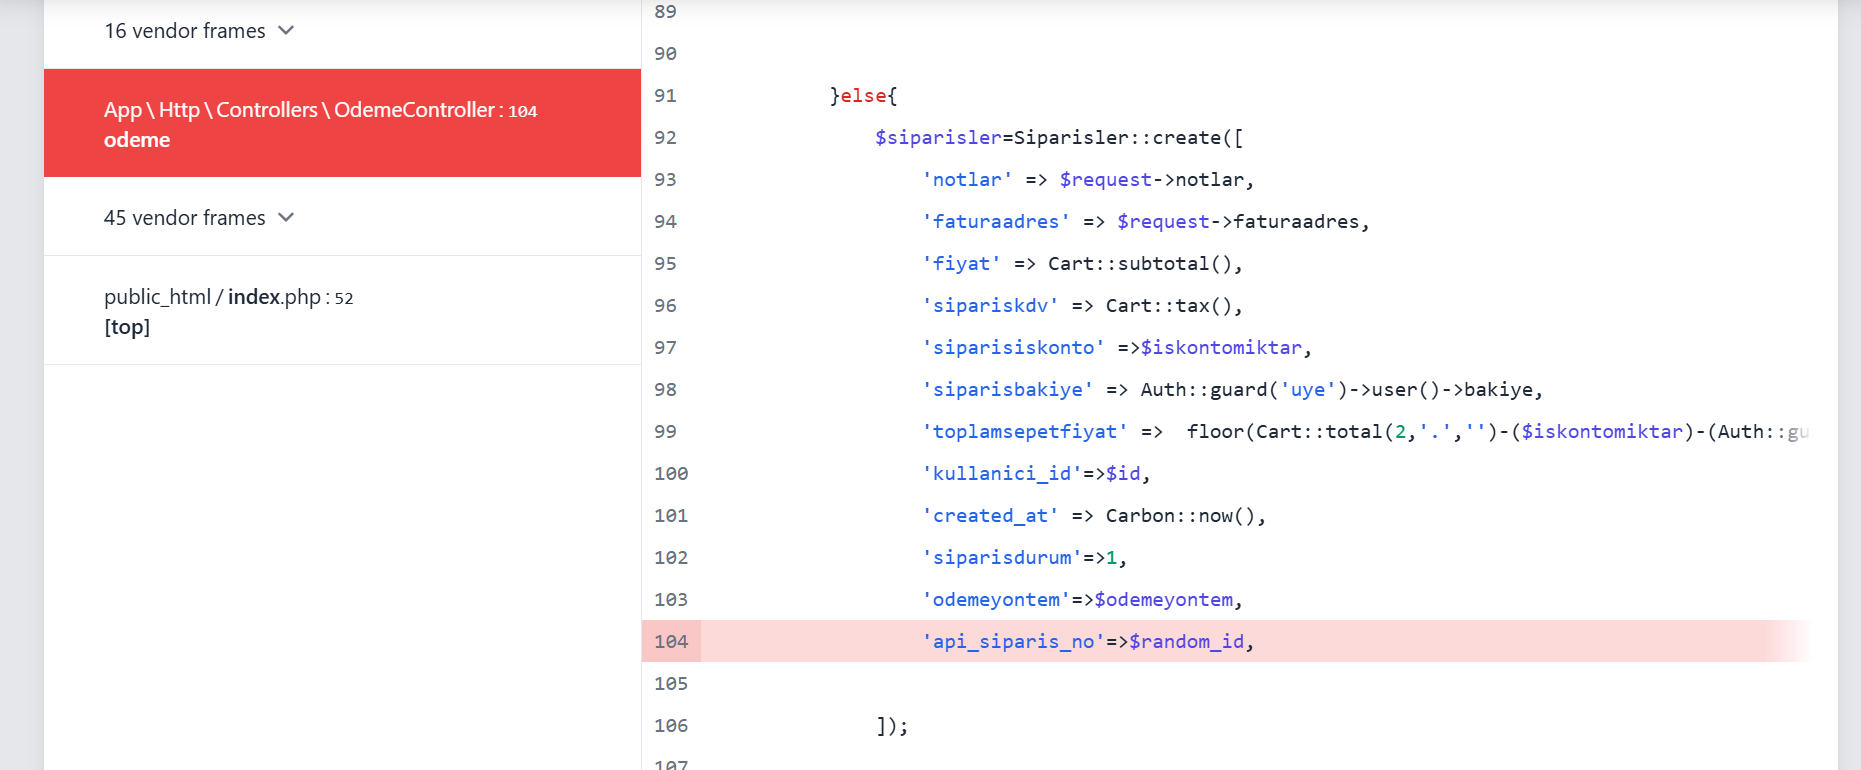Expand the 16 vendor frames group
1861x770 pixels.
click(x=342, y=31)
